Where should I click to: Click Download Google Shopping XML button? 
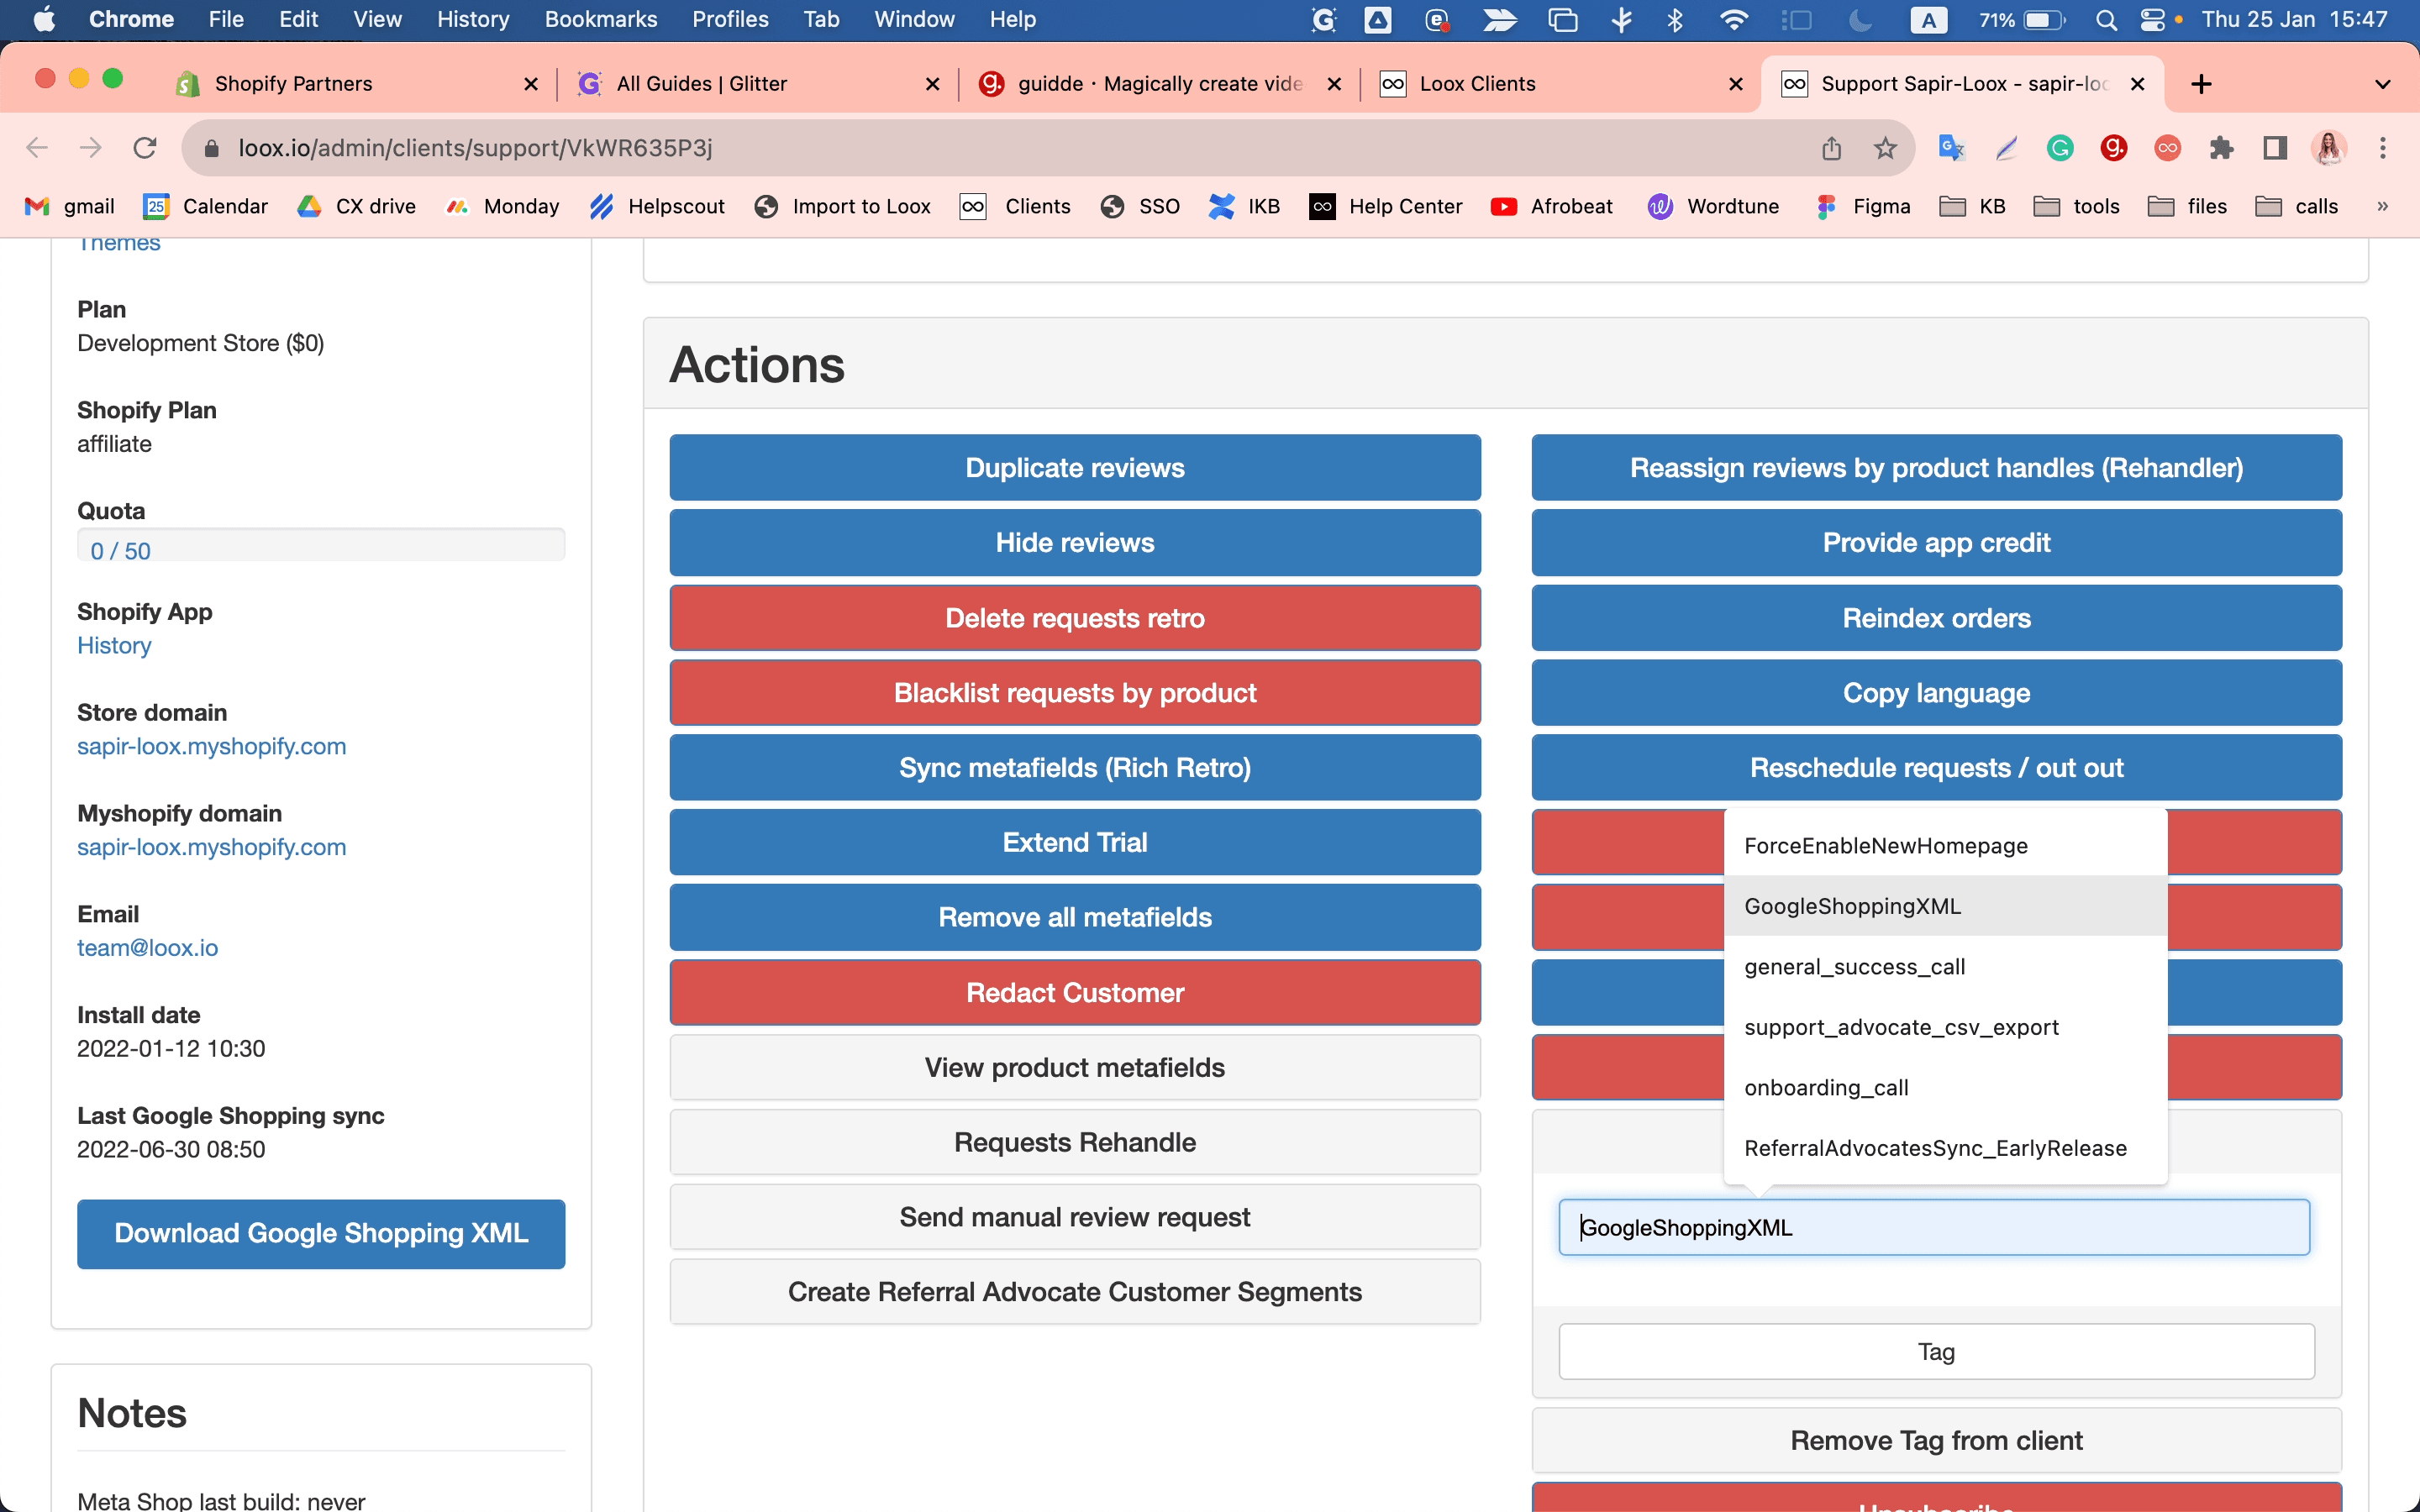[x=321, y=1233]
